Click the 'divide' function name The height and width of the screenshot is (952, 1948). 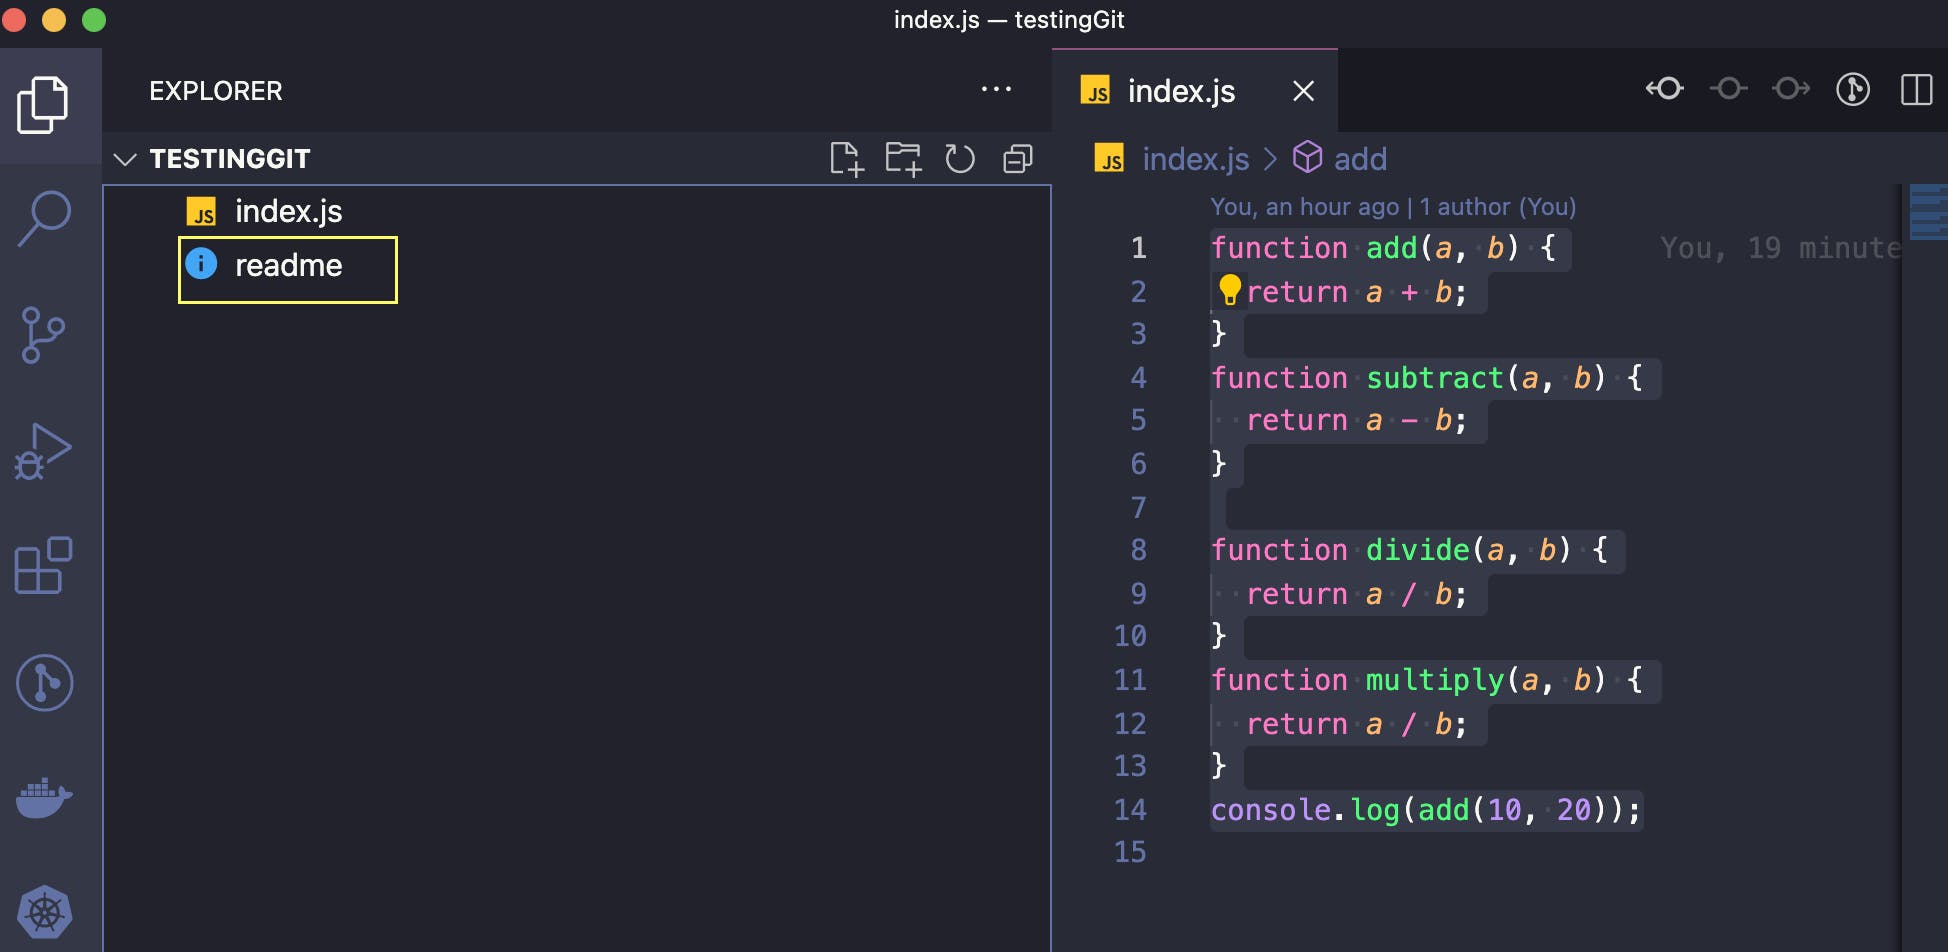click(1418, 550)
